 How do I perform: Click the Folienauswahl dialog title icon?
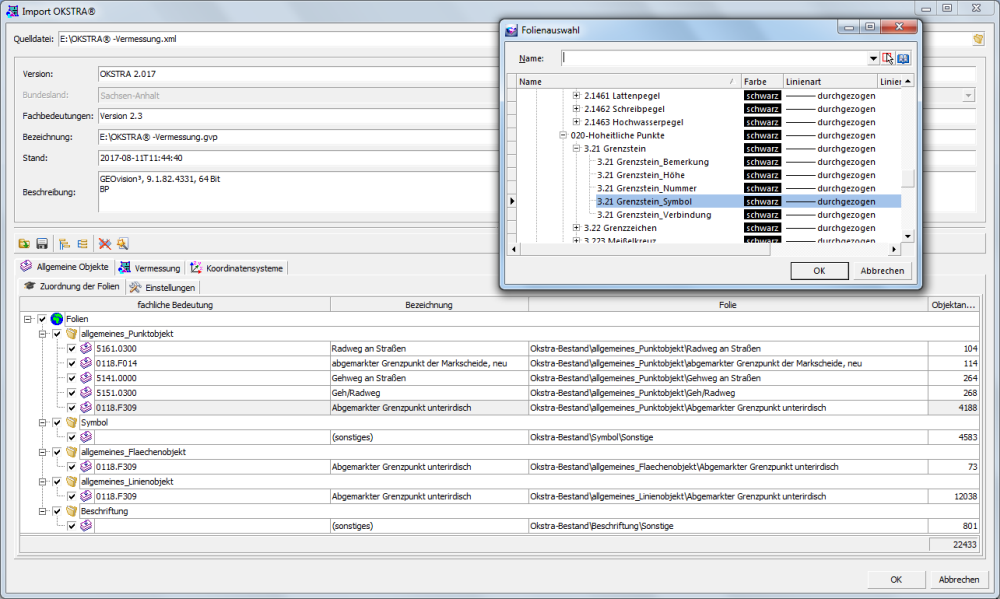point(511,30)
